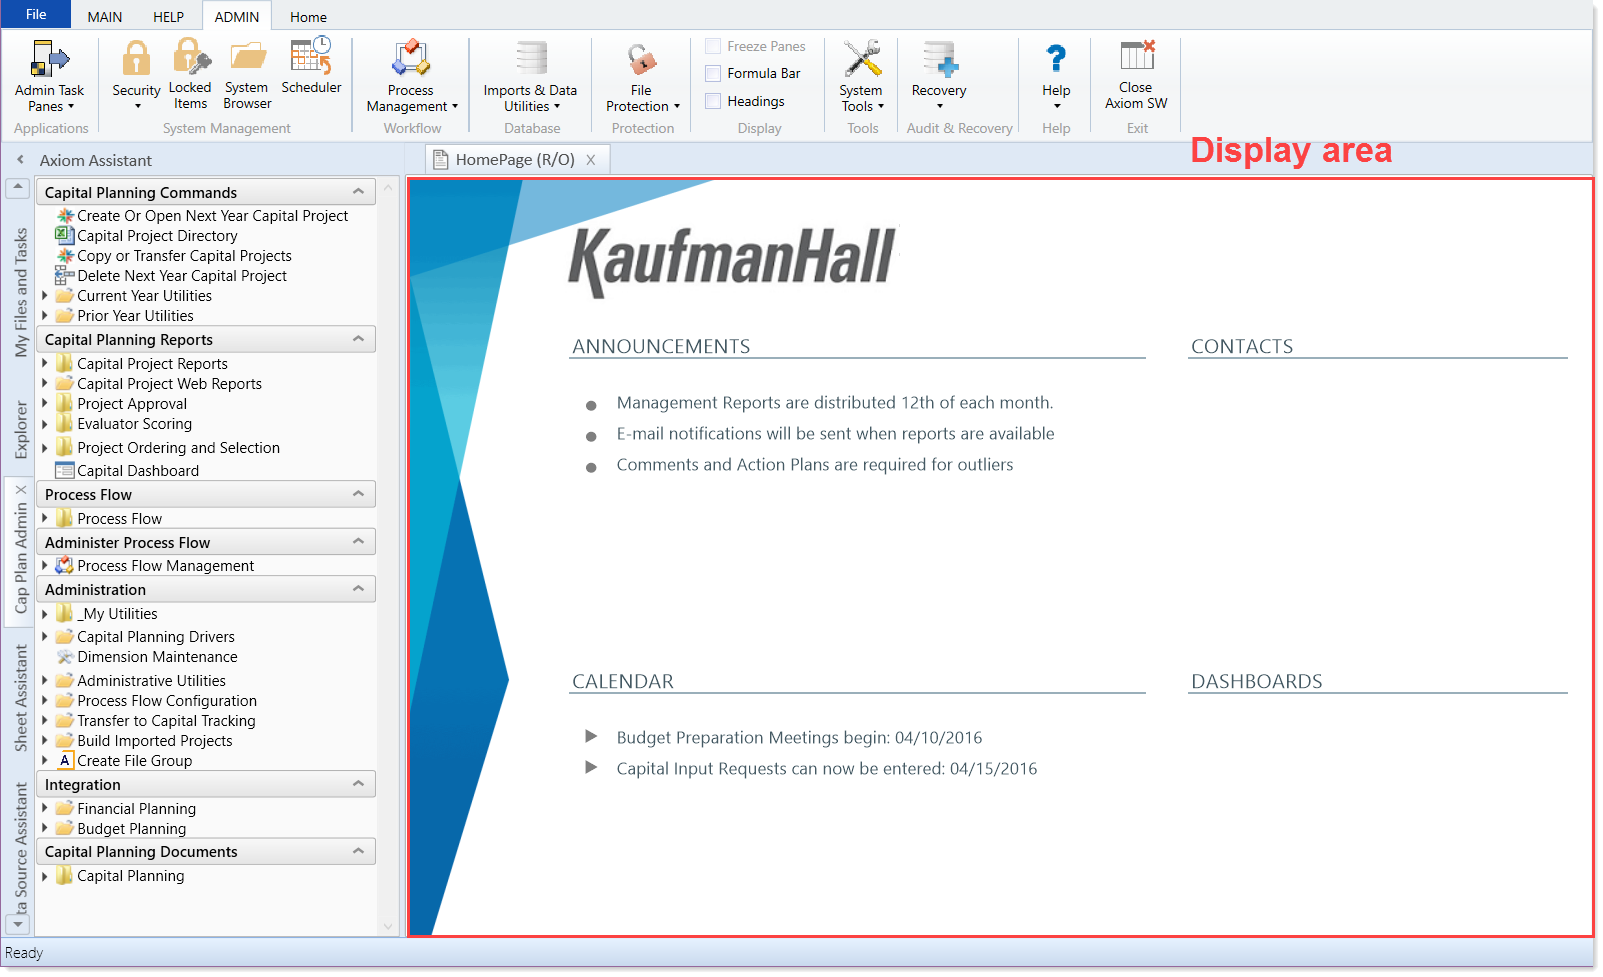
Task: Collapse the Integration section
Action: pos(358,784)
